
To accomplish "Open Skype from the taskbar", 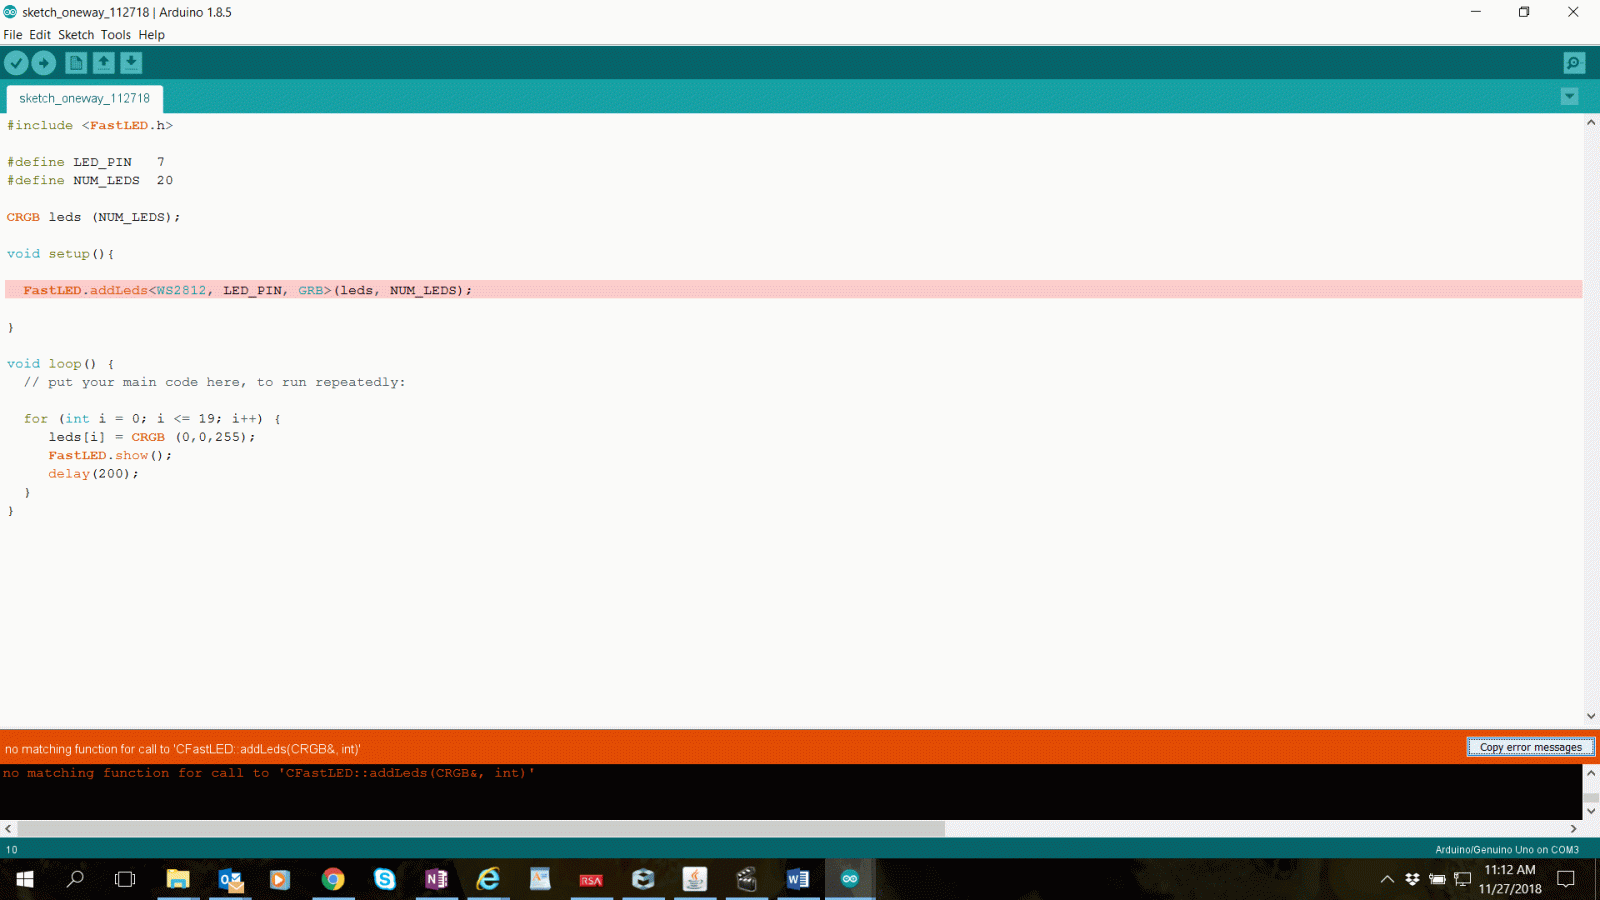I will [385, 879].
